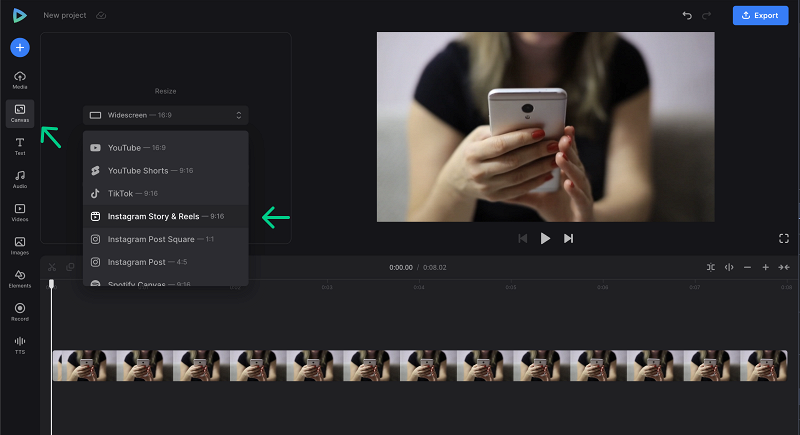
Task: Skip to the end of the video
Action: coord(568,238)
